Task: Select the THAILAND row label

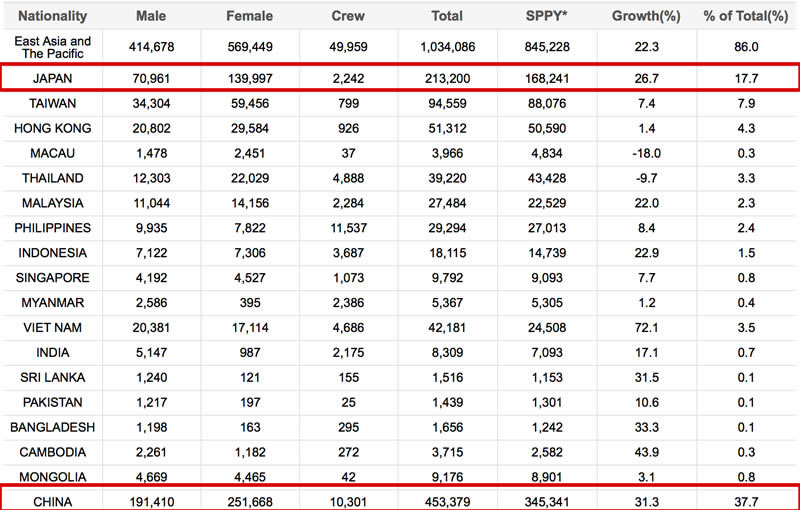Action: pyautogui.click(x=53, y=178)
